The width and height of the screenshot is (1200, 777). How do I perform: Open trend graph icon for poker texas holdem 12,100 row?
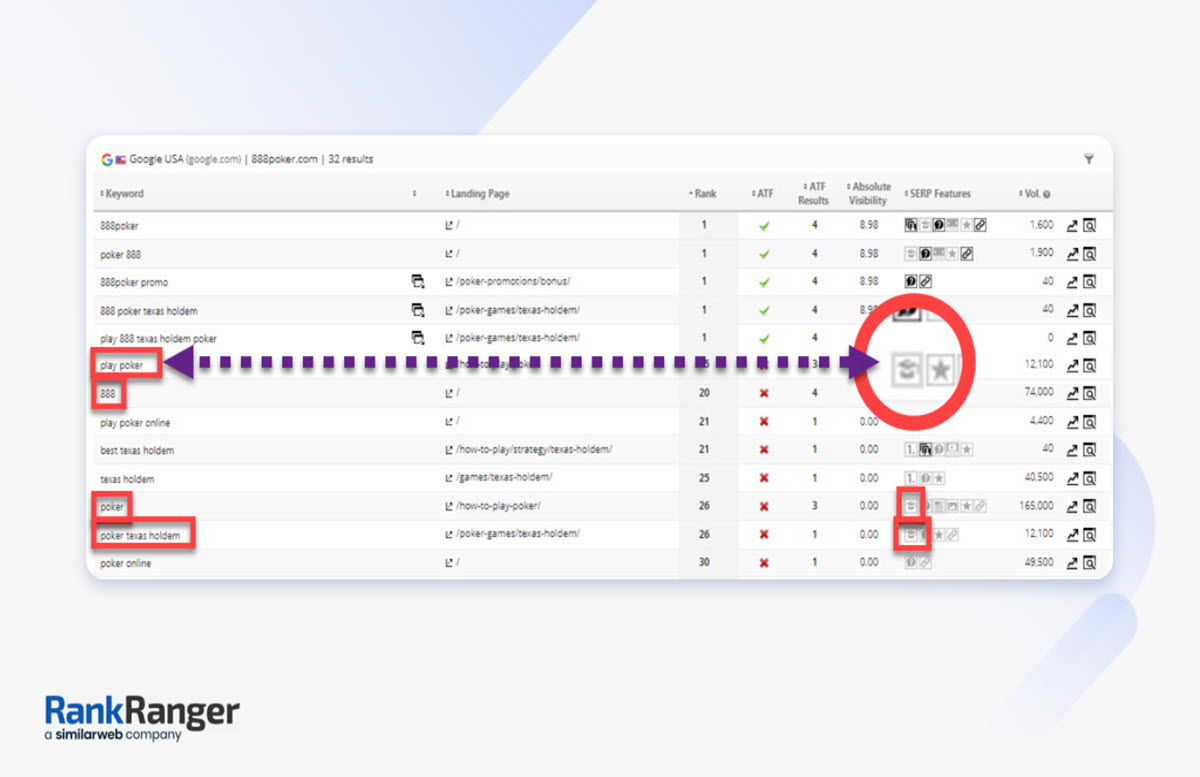click(1072, 534)
